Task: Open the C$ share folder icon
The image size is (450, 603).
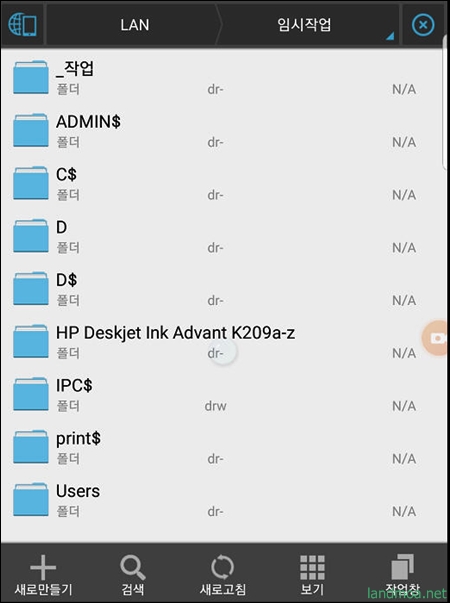Action: pos(31,183)
